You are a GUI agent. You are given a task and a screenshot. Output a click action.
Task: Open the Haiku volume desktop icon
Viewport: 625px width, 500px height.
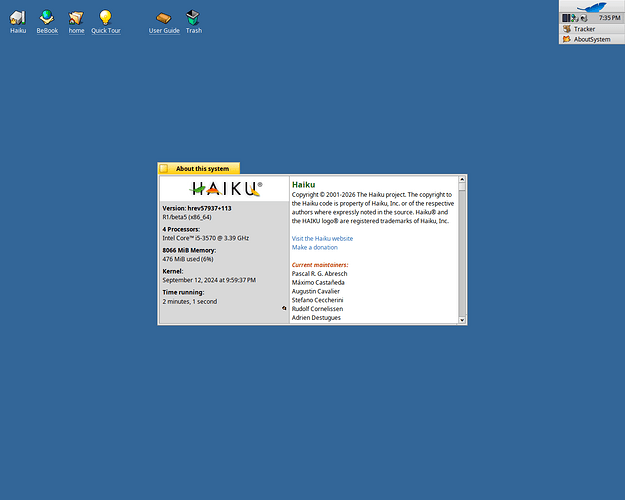point(18,18)
